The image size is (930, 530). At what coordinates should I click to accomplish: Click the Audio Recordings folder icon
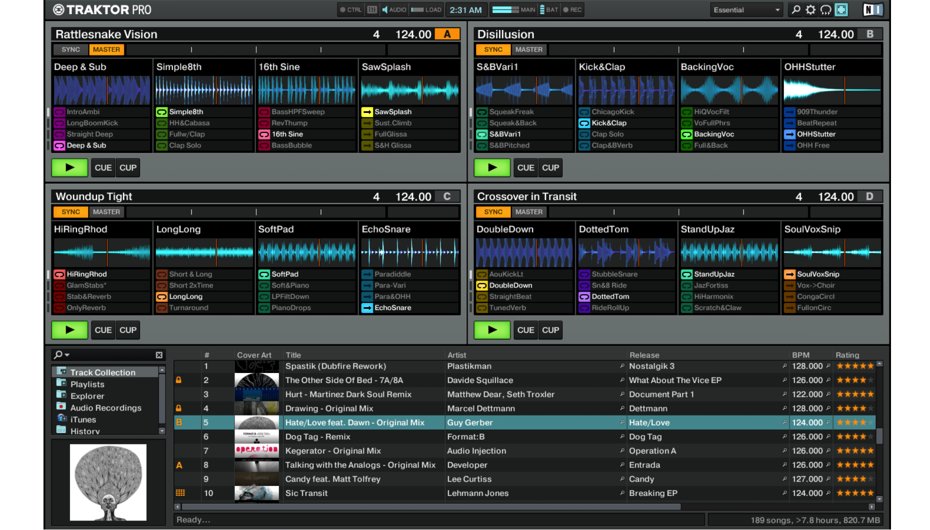point(60,407)
